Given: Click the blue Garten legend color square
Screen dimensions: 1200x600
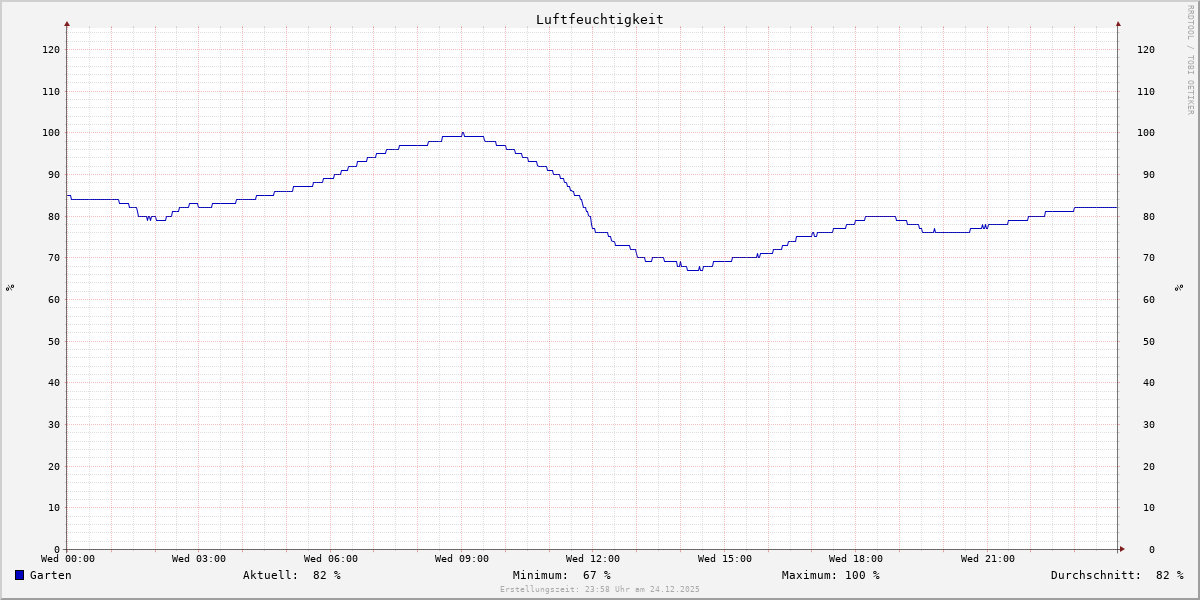Looking at the screenshot, I should [x=19, y=575].
